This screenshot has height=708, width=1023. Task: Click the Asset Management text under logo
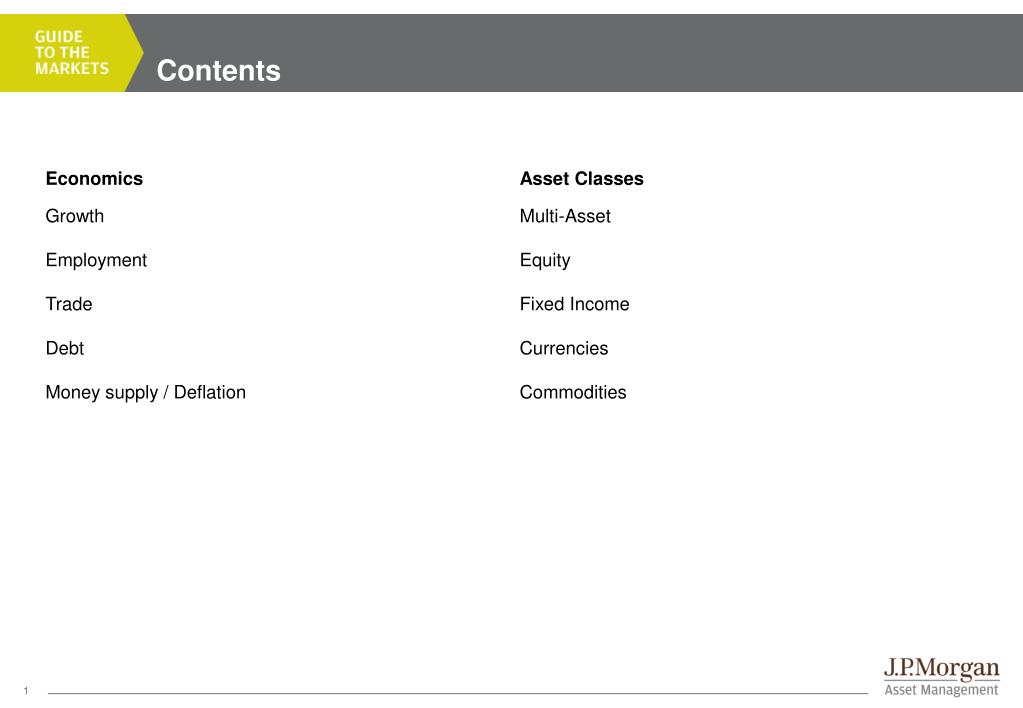coord(941,690)
